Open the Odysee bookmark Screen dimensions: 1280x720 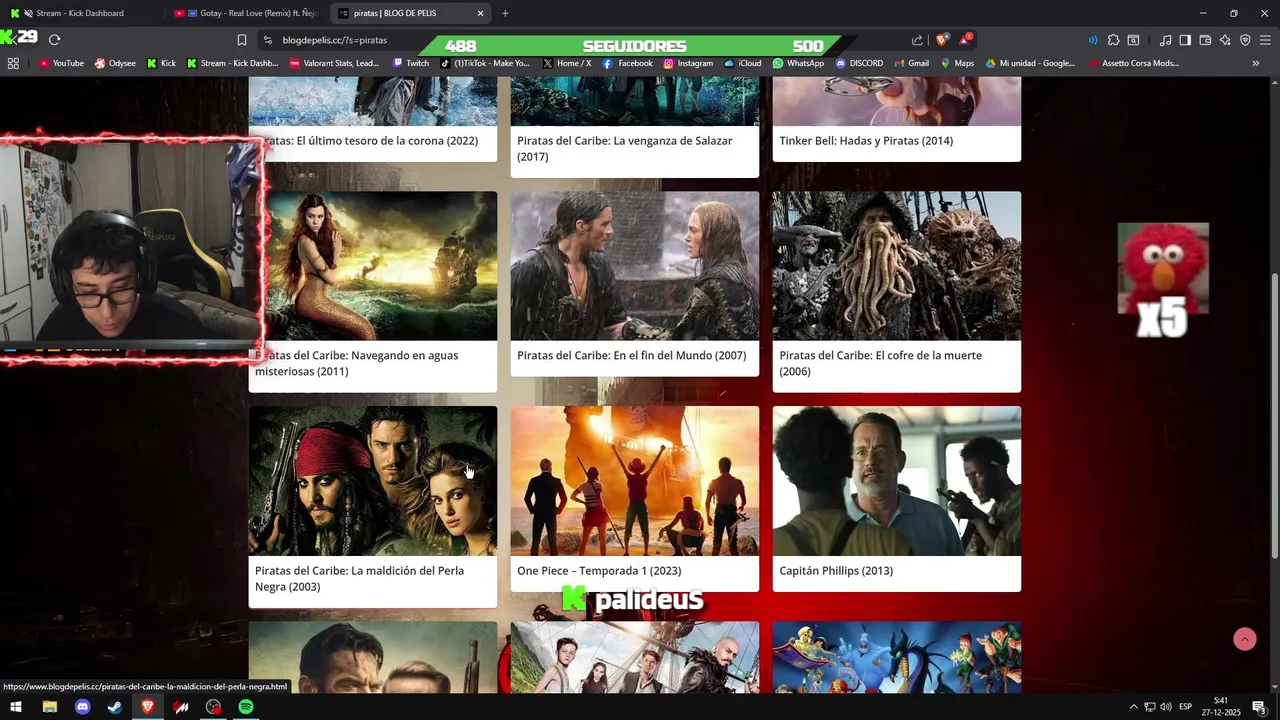pyautogui.click(x=115, y=63)
